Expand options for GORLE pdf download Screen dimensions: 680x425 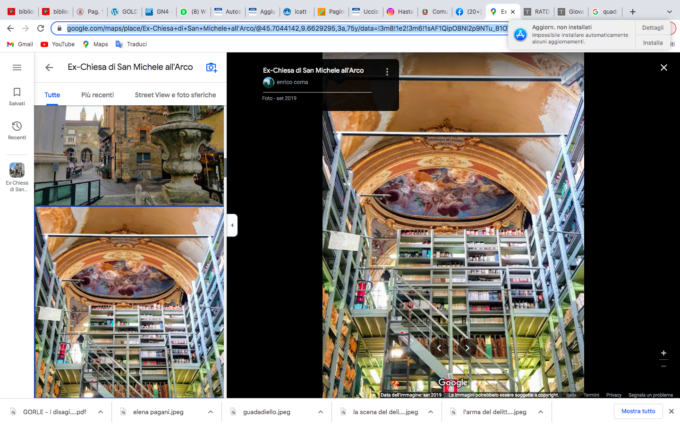tap(100, 412)
